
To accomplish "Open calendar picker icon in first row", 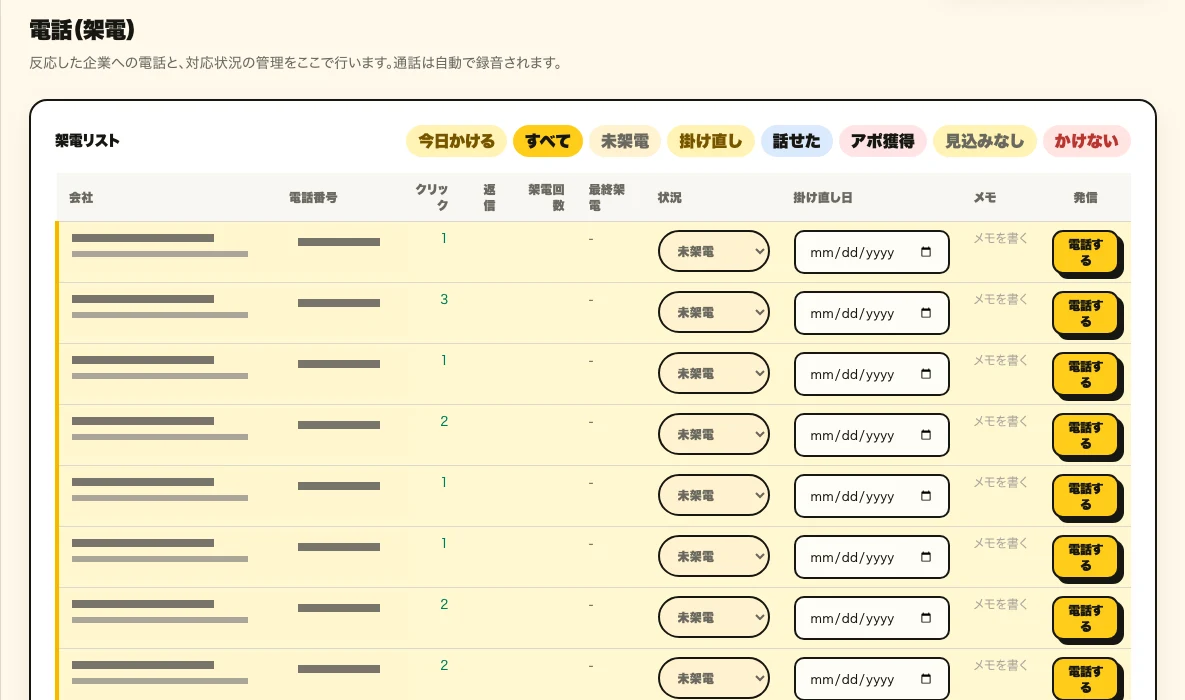I will (x=926, y=252).
